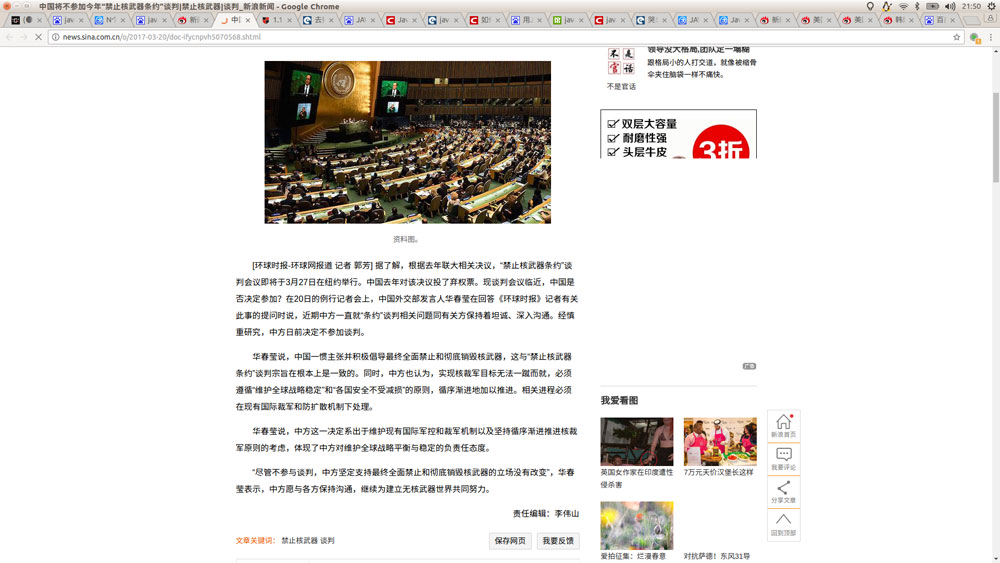This screenshot has width=1000, height=563.
Task: Click the page vertical scrollbar thumb
Action: pyautogui.click(x=996, y=136)
